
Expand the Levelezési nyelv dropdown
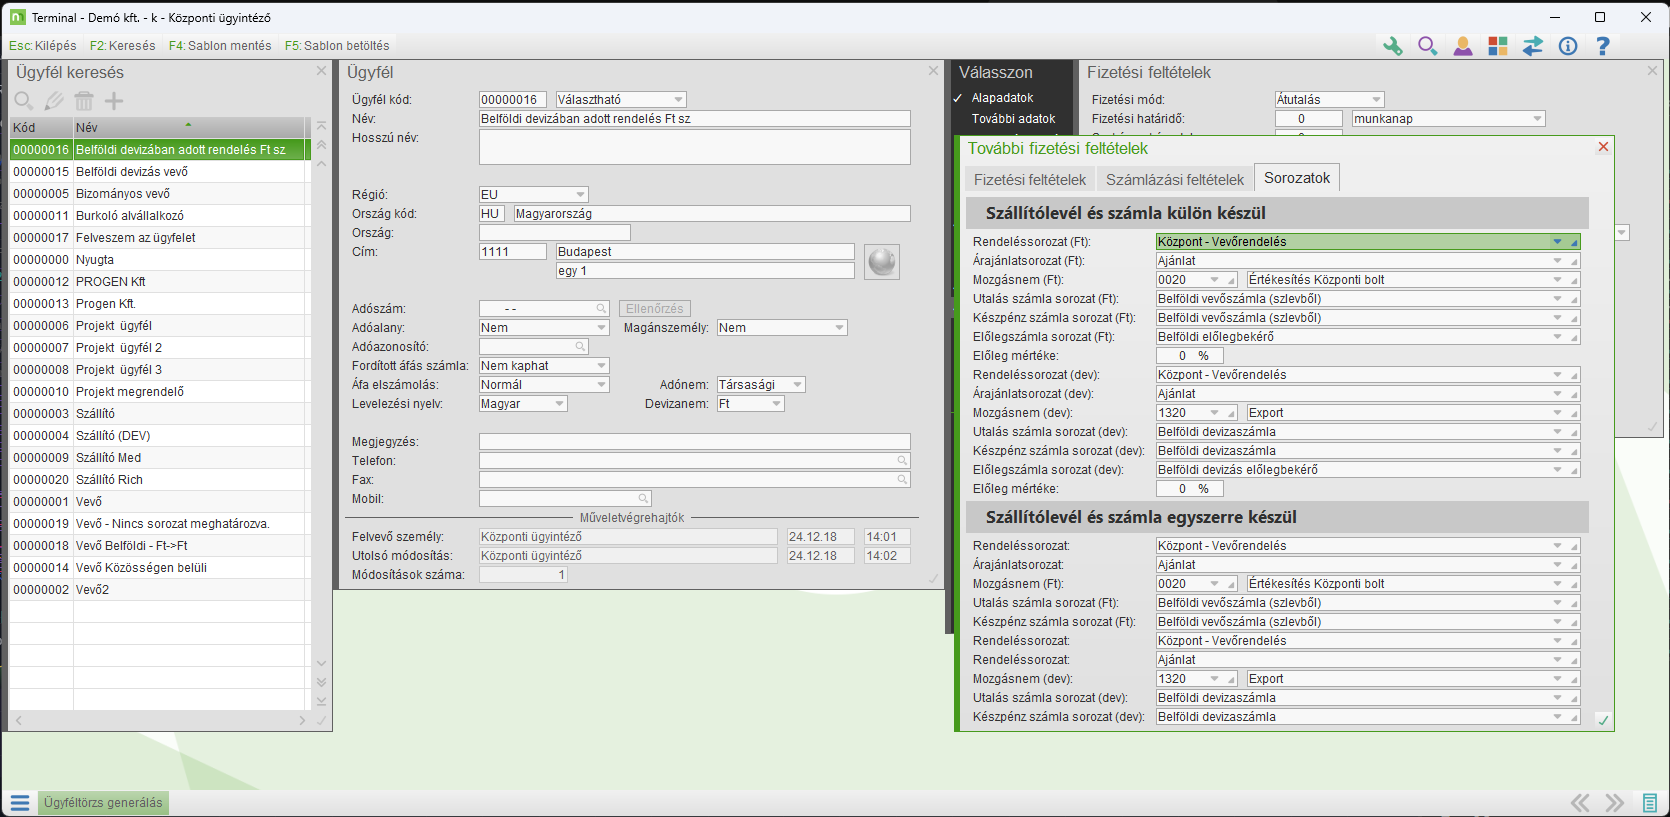(559, 404)
